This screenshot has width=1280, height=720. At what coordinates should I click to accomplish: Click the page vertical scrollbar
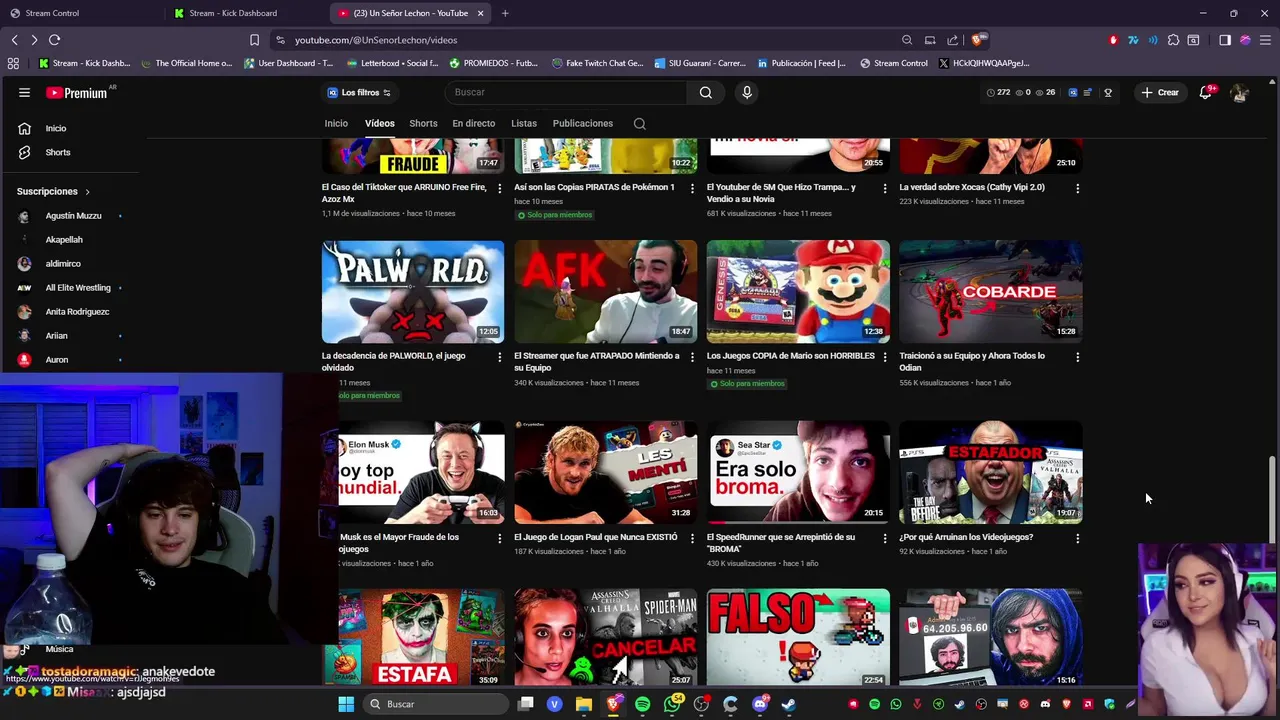click(1273, 500)
